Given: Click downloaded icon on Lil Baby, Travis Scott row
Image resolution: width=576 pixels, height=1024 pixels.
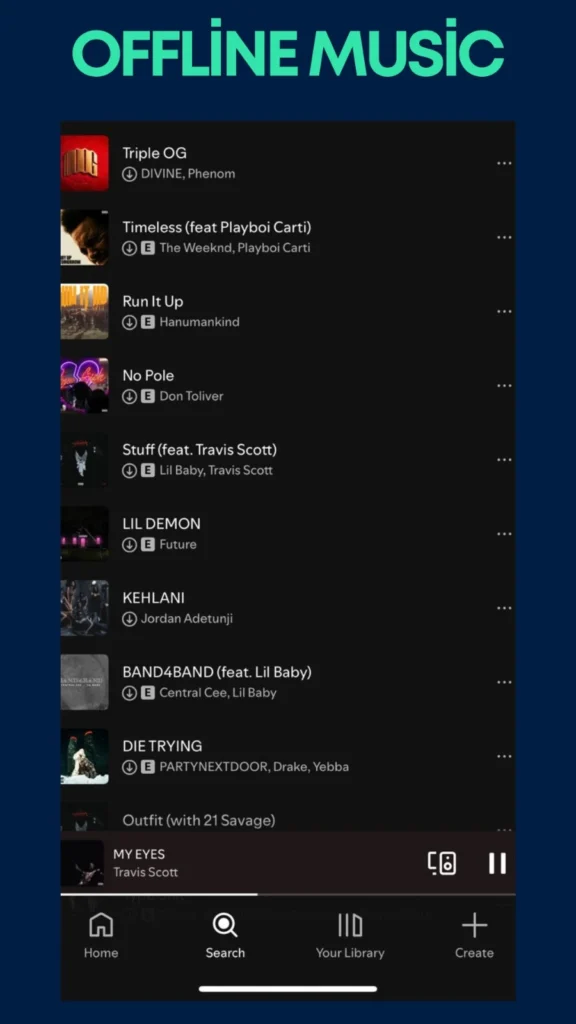Looking at the screenshot, I should (129, 470).
